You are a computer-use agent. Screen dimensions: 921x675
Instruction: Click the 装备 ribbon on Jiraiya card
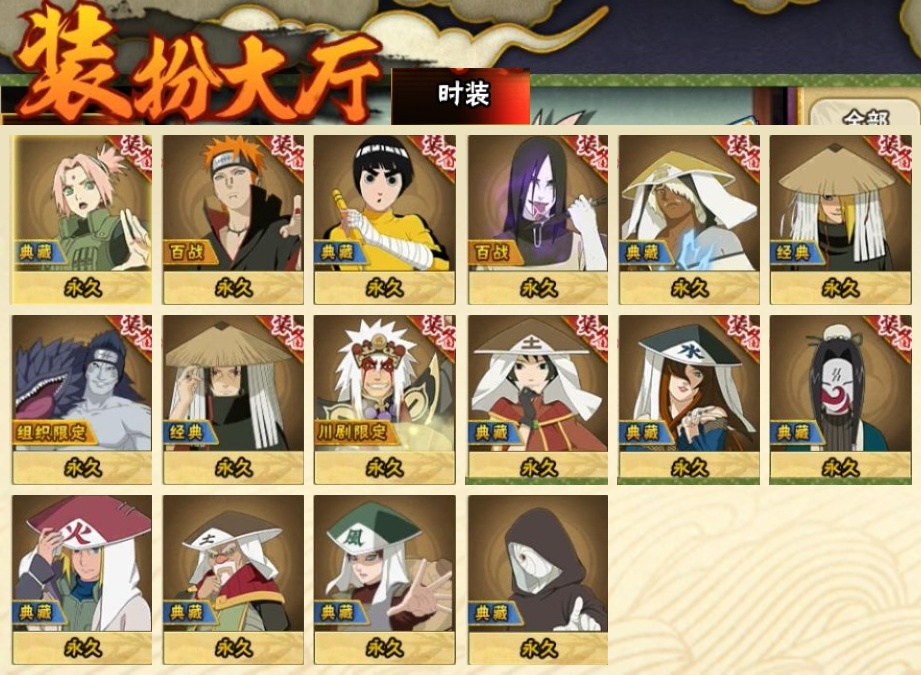438,335
